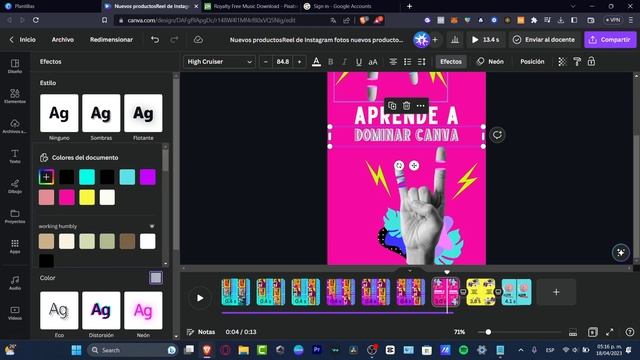The image size is (640, 360).
Task: Duplicate the selected element from floating toolbar
Action: [392, 106]
